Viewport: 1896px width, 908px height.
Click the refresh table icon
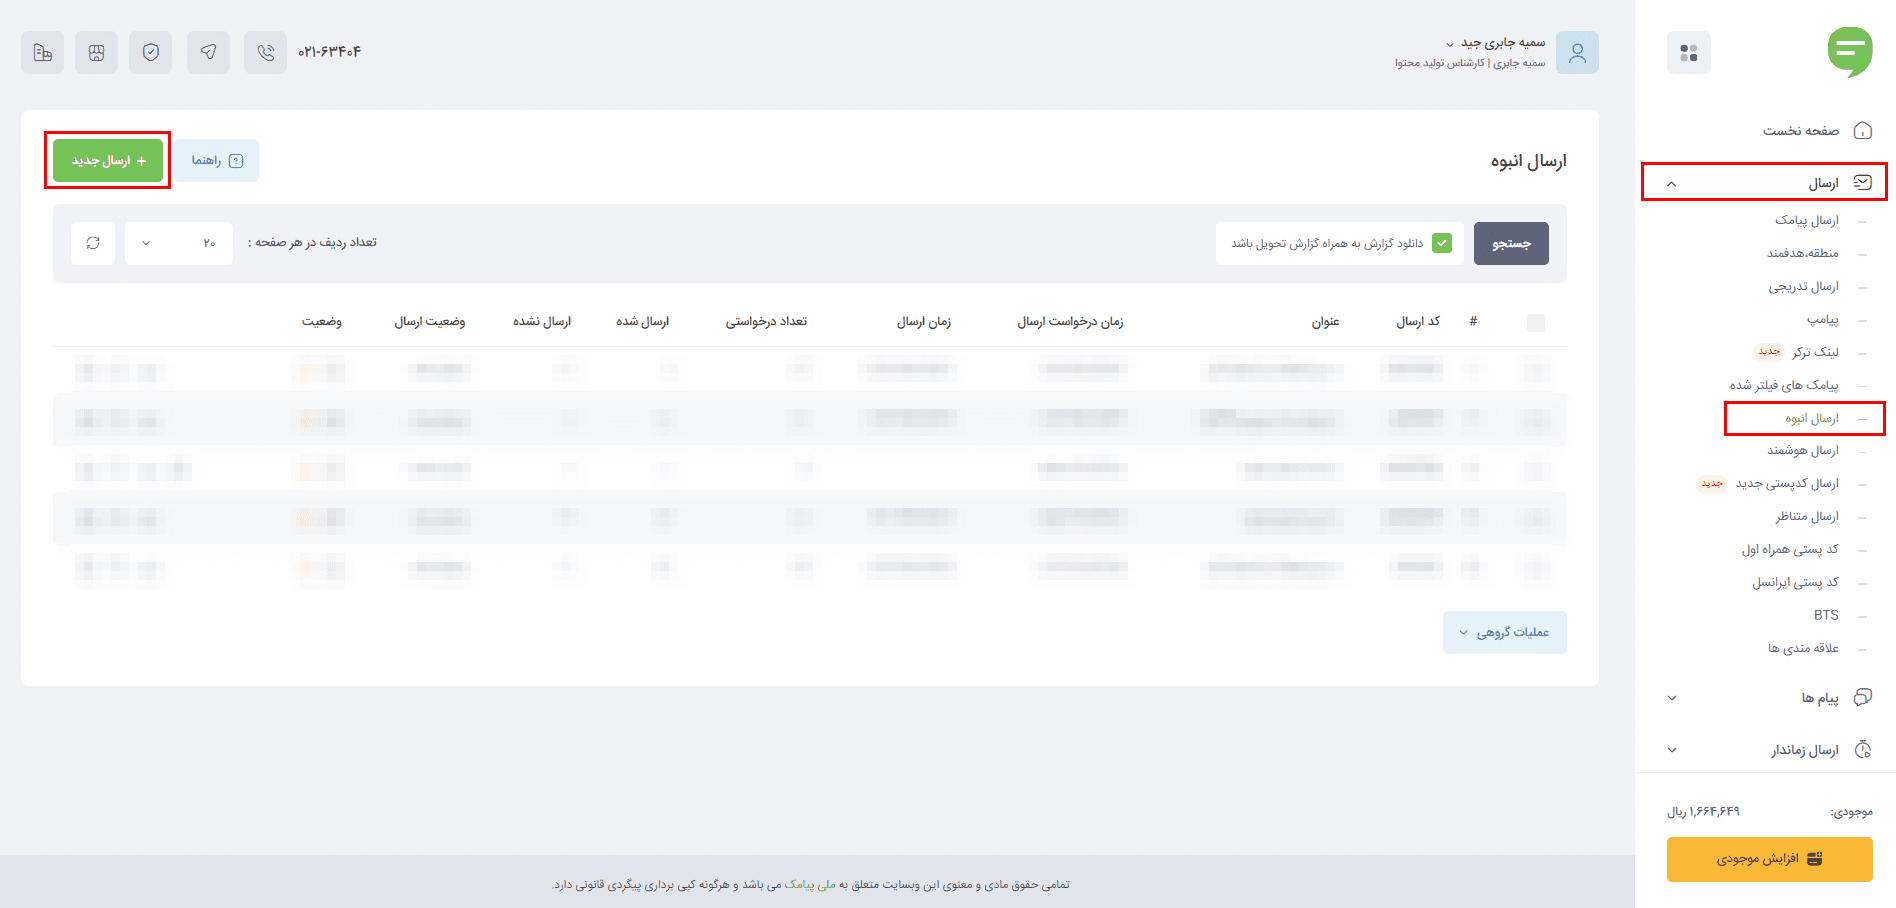click(93, 243)
